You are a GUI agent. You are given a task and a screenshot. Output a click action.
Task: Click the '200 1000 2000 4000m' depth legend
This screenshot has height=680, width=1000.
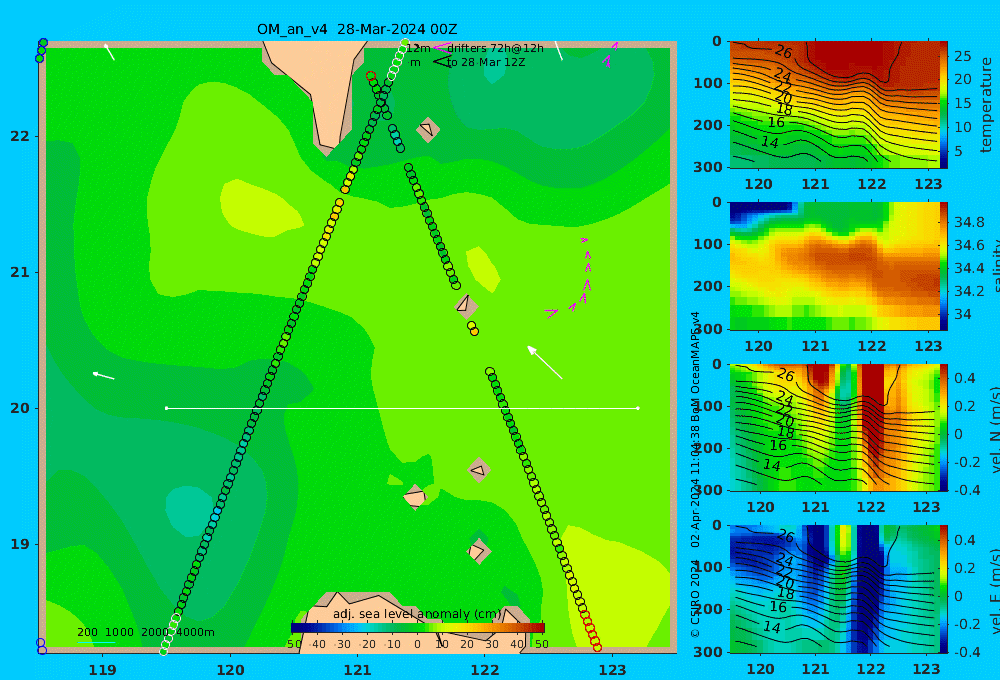[145, 632]
